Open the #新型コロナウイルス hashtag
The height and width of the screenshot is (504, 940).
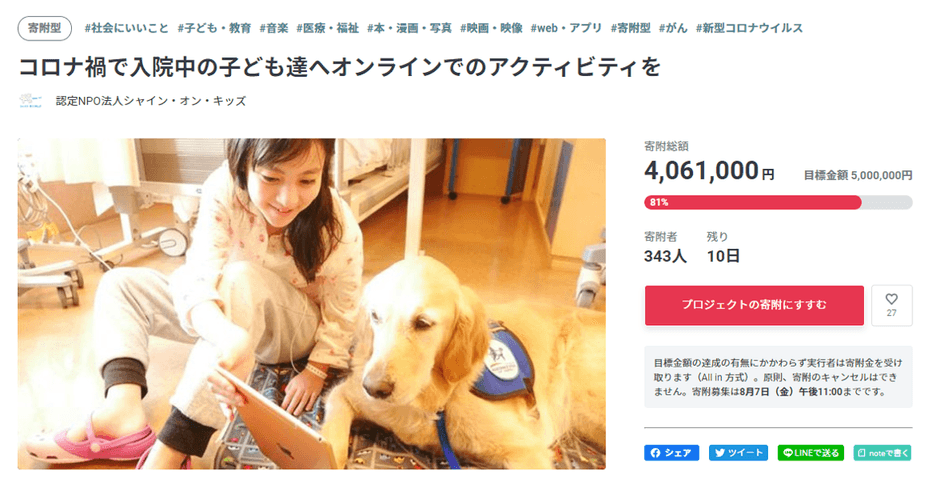749,28
